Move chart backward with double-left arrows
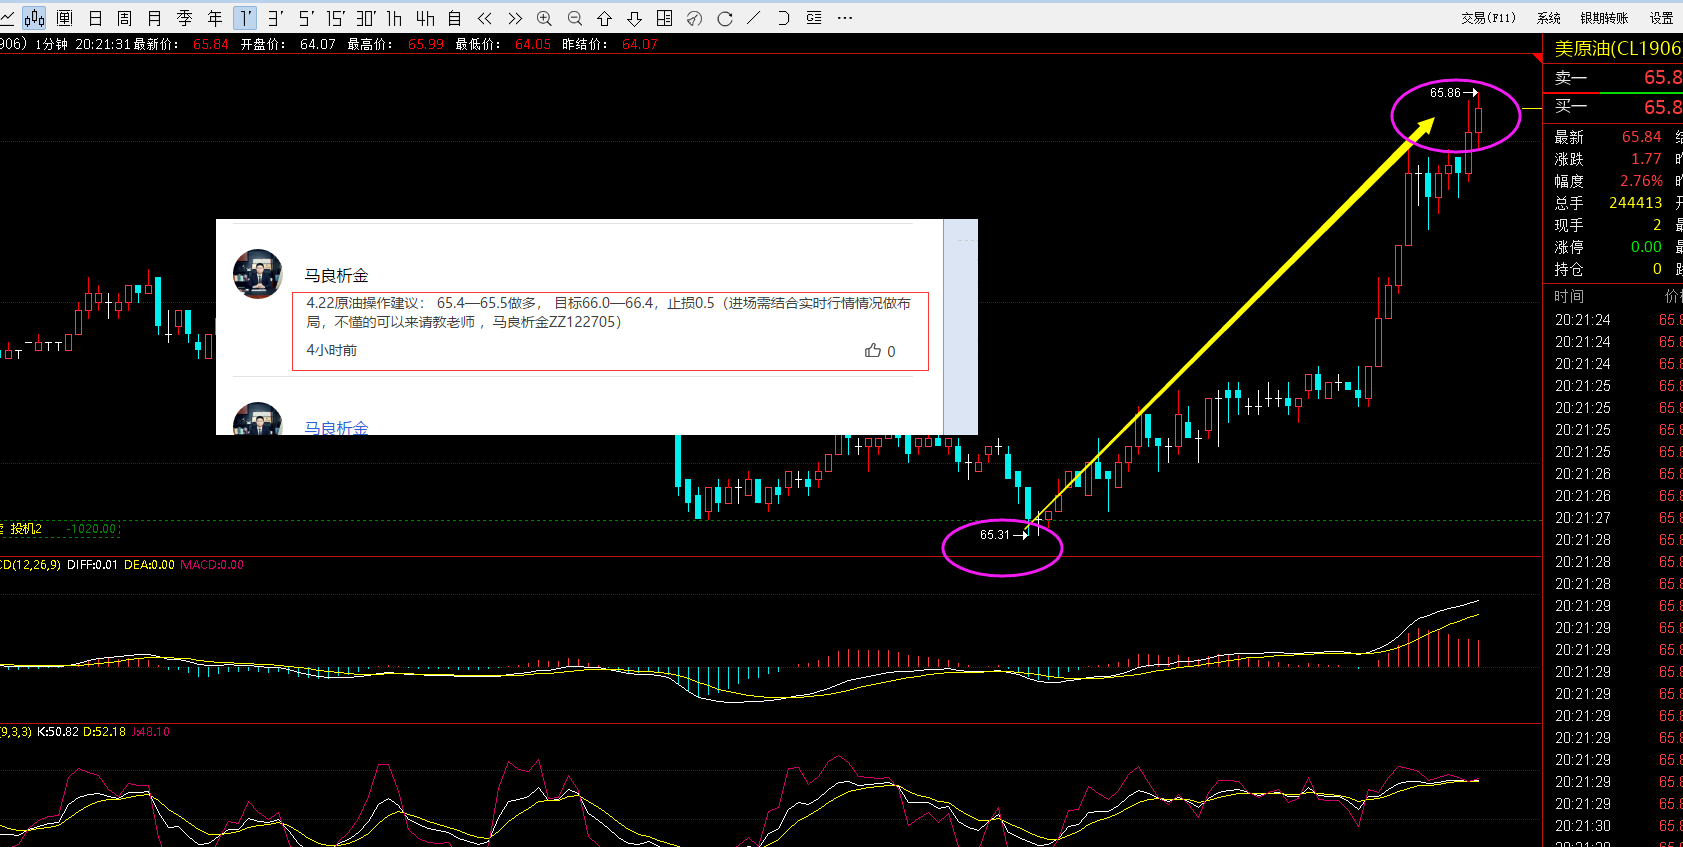This screenshot has width=1683, height=847. coord(485,18)
